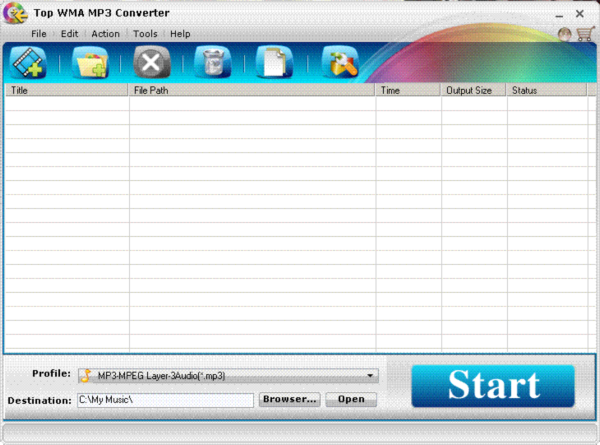Click the gray X remove icon
The height and width of the screenshot is (445, 600).
point(152,62)
